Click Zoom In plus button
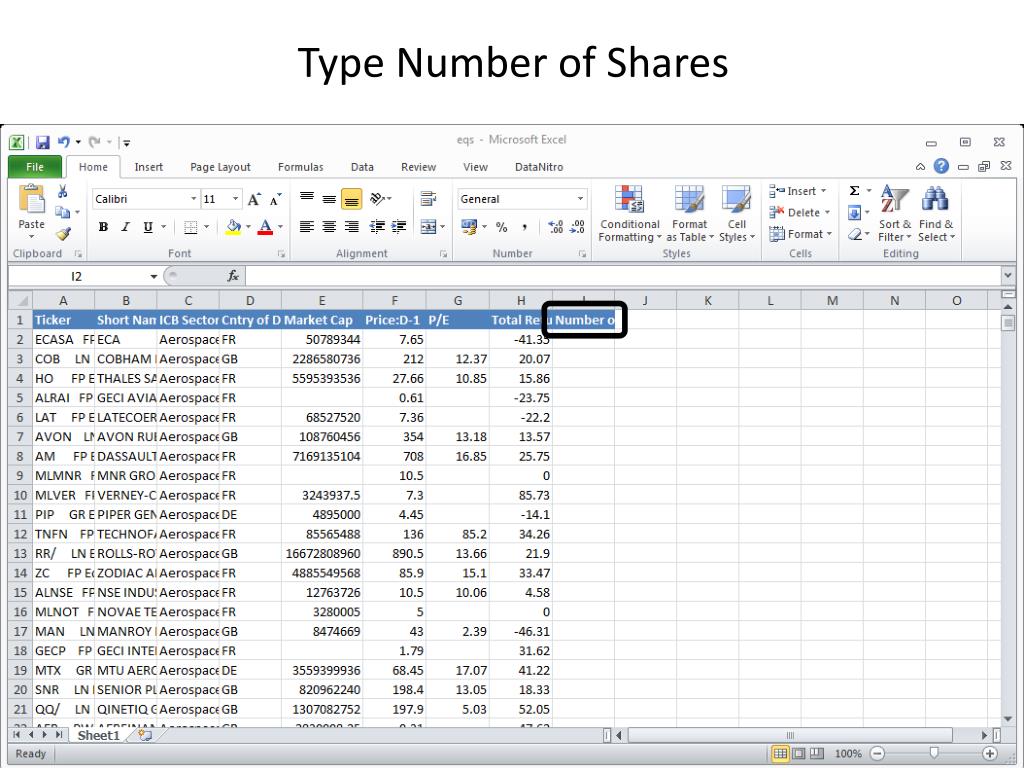The width and height of the screenshot is (1024, 768). click(990, 754)
